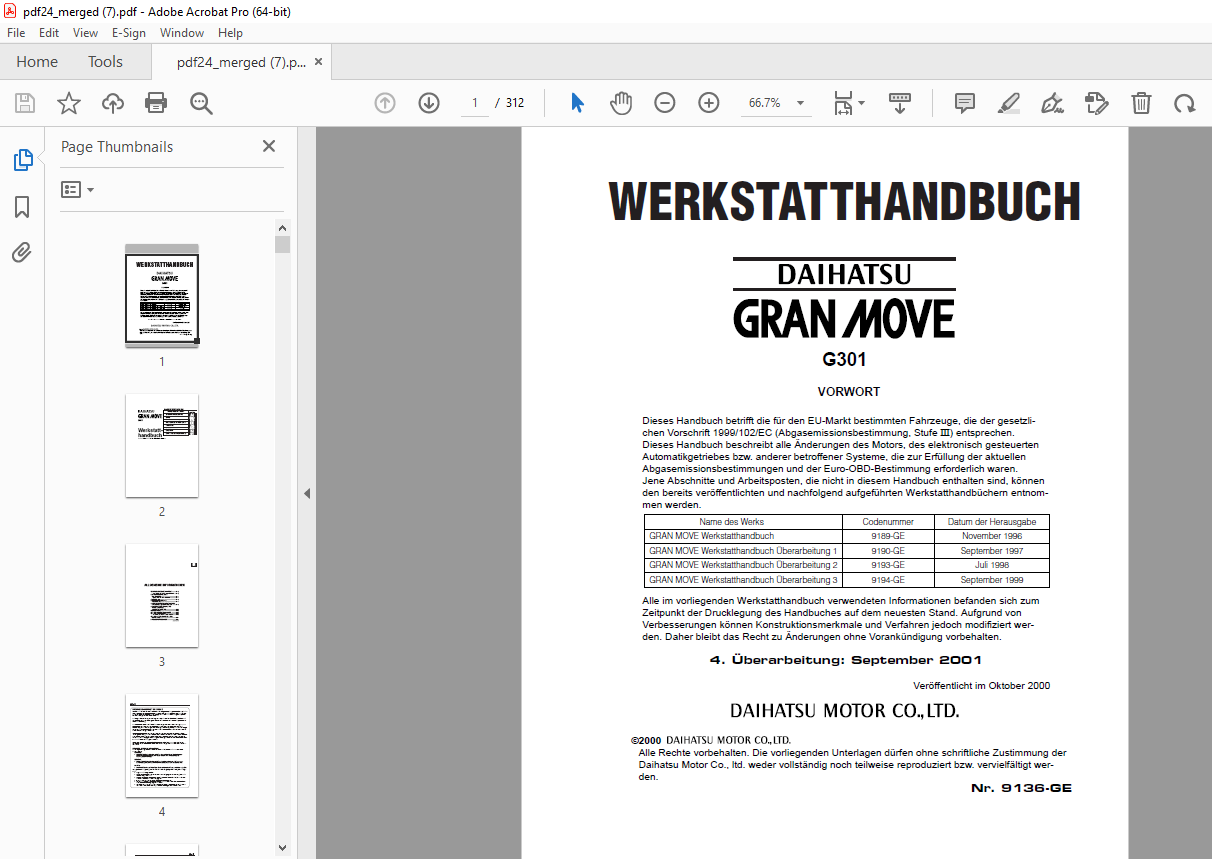Open the Help menu
The width and height of the screenshot is (1212, 859).
[231, 33]
